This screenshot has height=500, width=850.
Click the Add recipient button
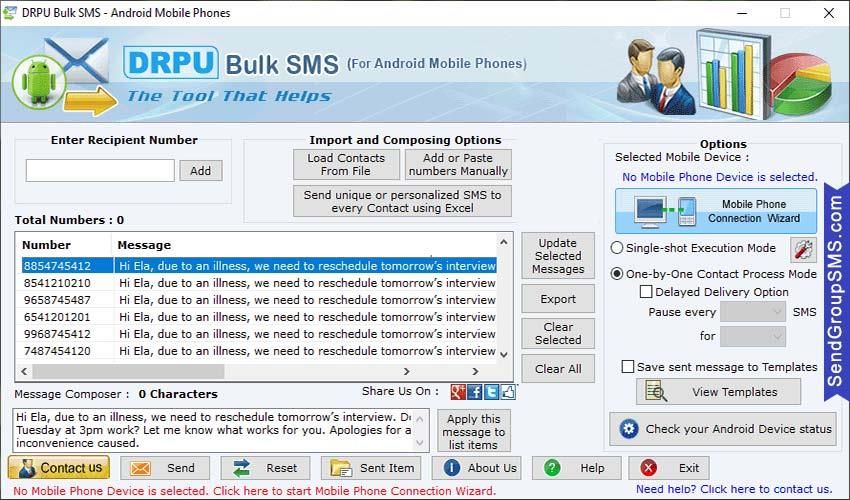click(x=201, y=171)
